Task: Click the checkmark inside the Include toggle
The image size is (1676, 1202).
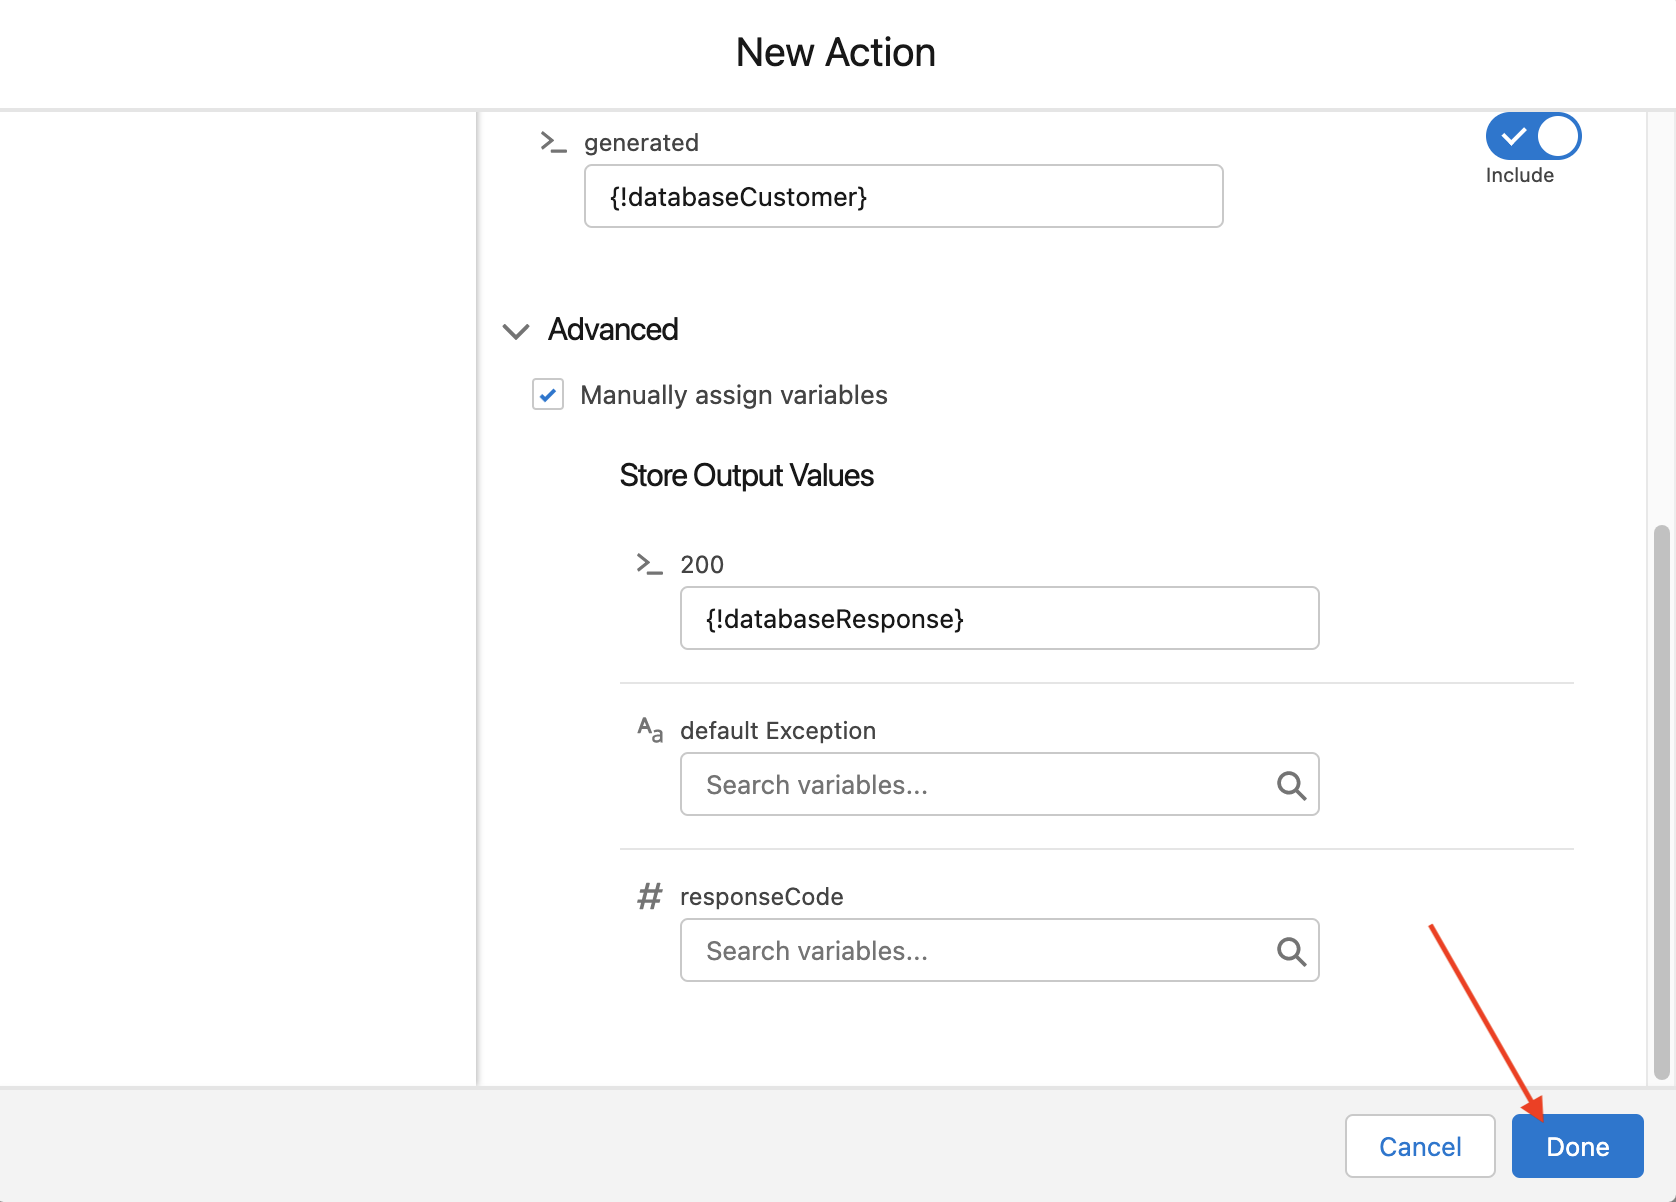Action: [1513, 135]
